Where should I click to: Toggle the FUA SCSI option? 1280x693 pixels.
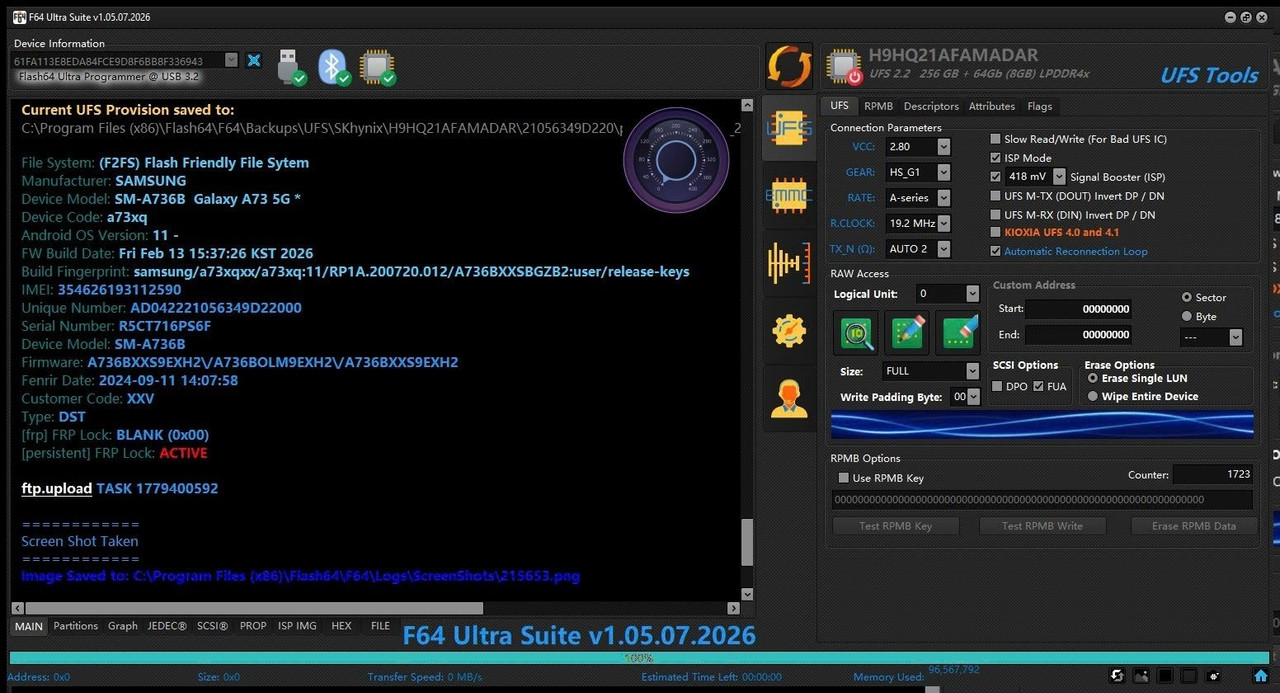tap(1038, 386)
